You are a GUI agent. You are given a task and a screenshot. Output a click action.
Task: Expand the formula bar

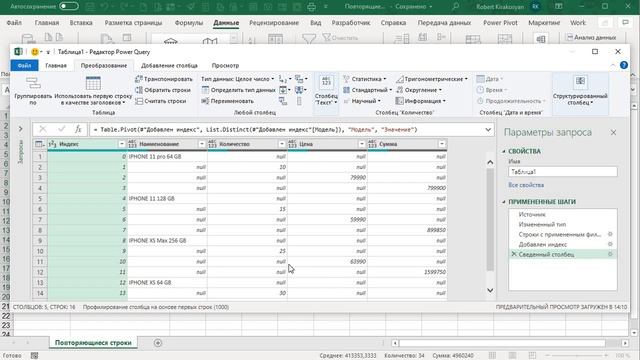(488, 130)
